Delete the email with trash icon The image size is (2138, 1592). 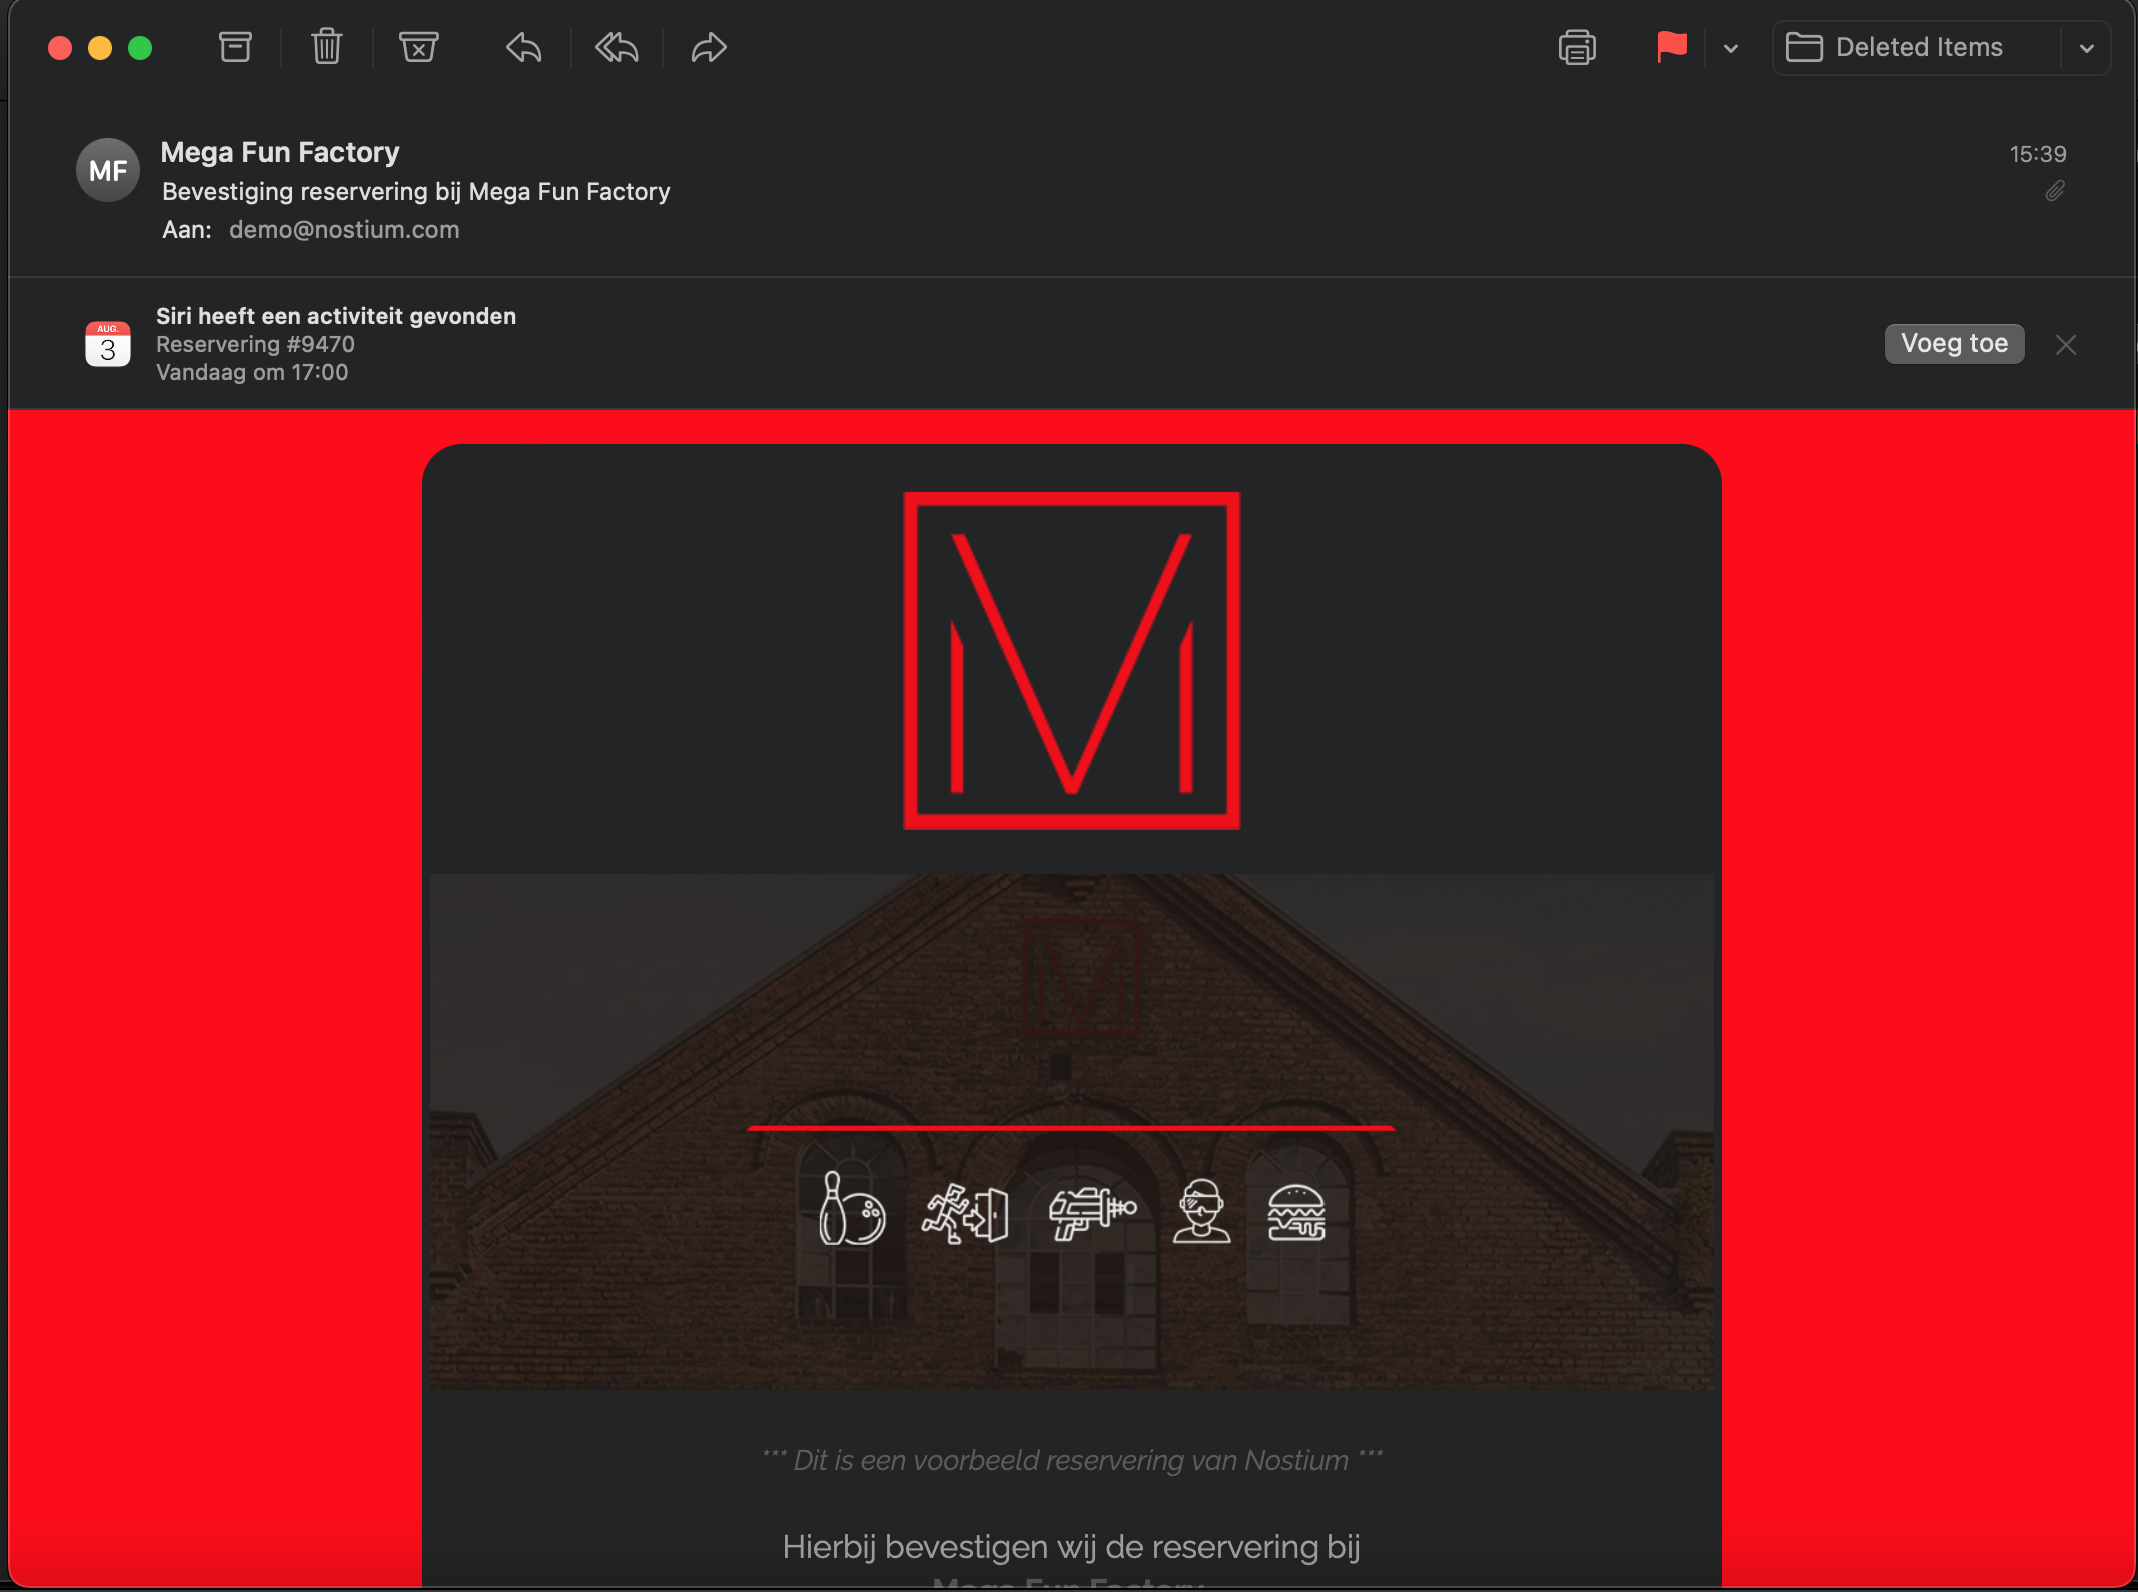(326, 47)
